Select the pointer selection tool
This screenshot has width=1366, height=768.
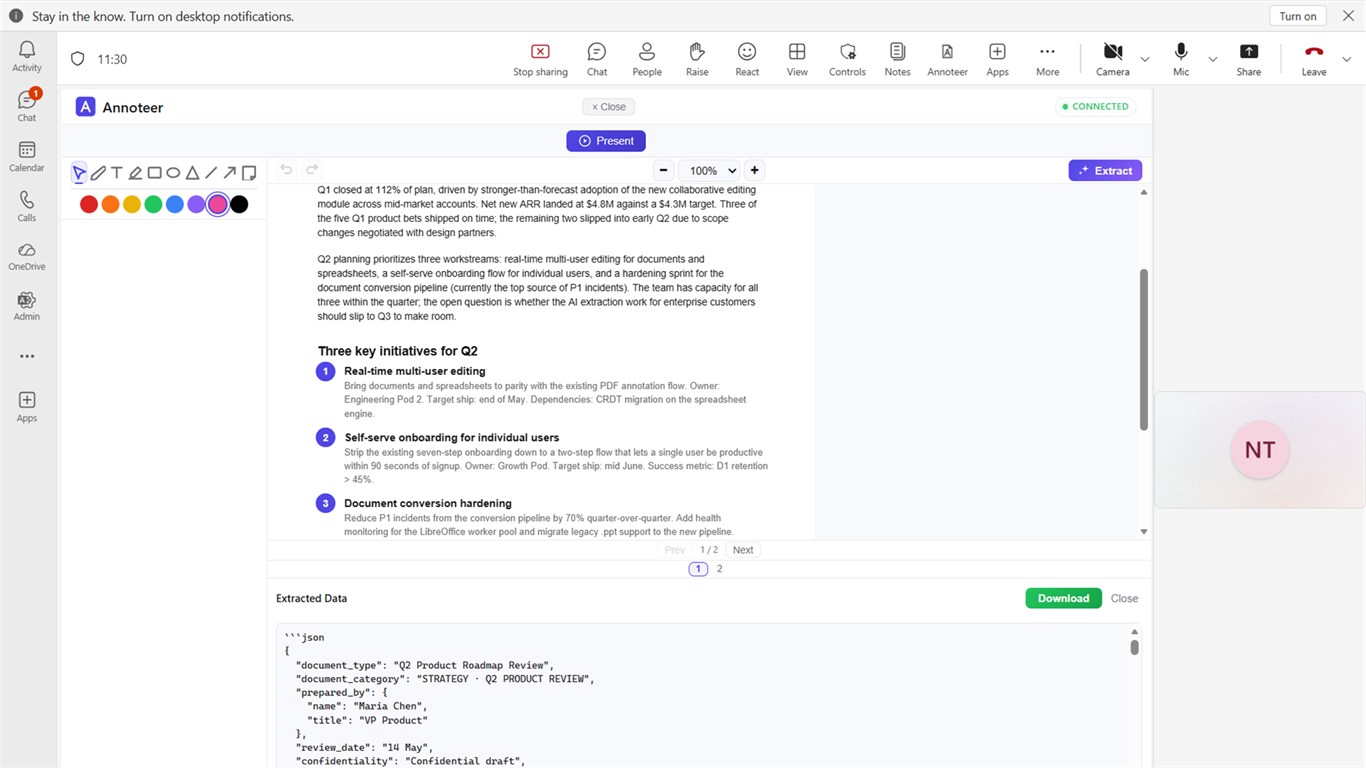79,173
